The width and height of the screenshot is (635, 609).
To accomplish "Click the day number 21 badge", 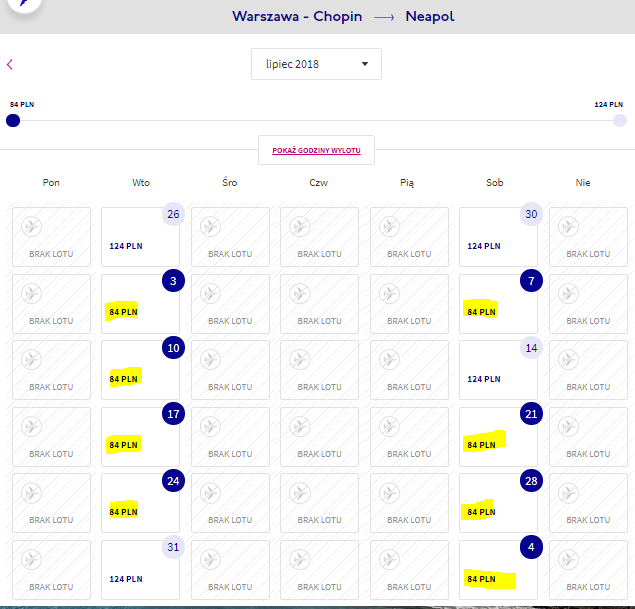I will point(531,414).
